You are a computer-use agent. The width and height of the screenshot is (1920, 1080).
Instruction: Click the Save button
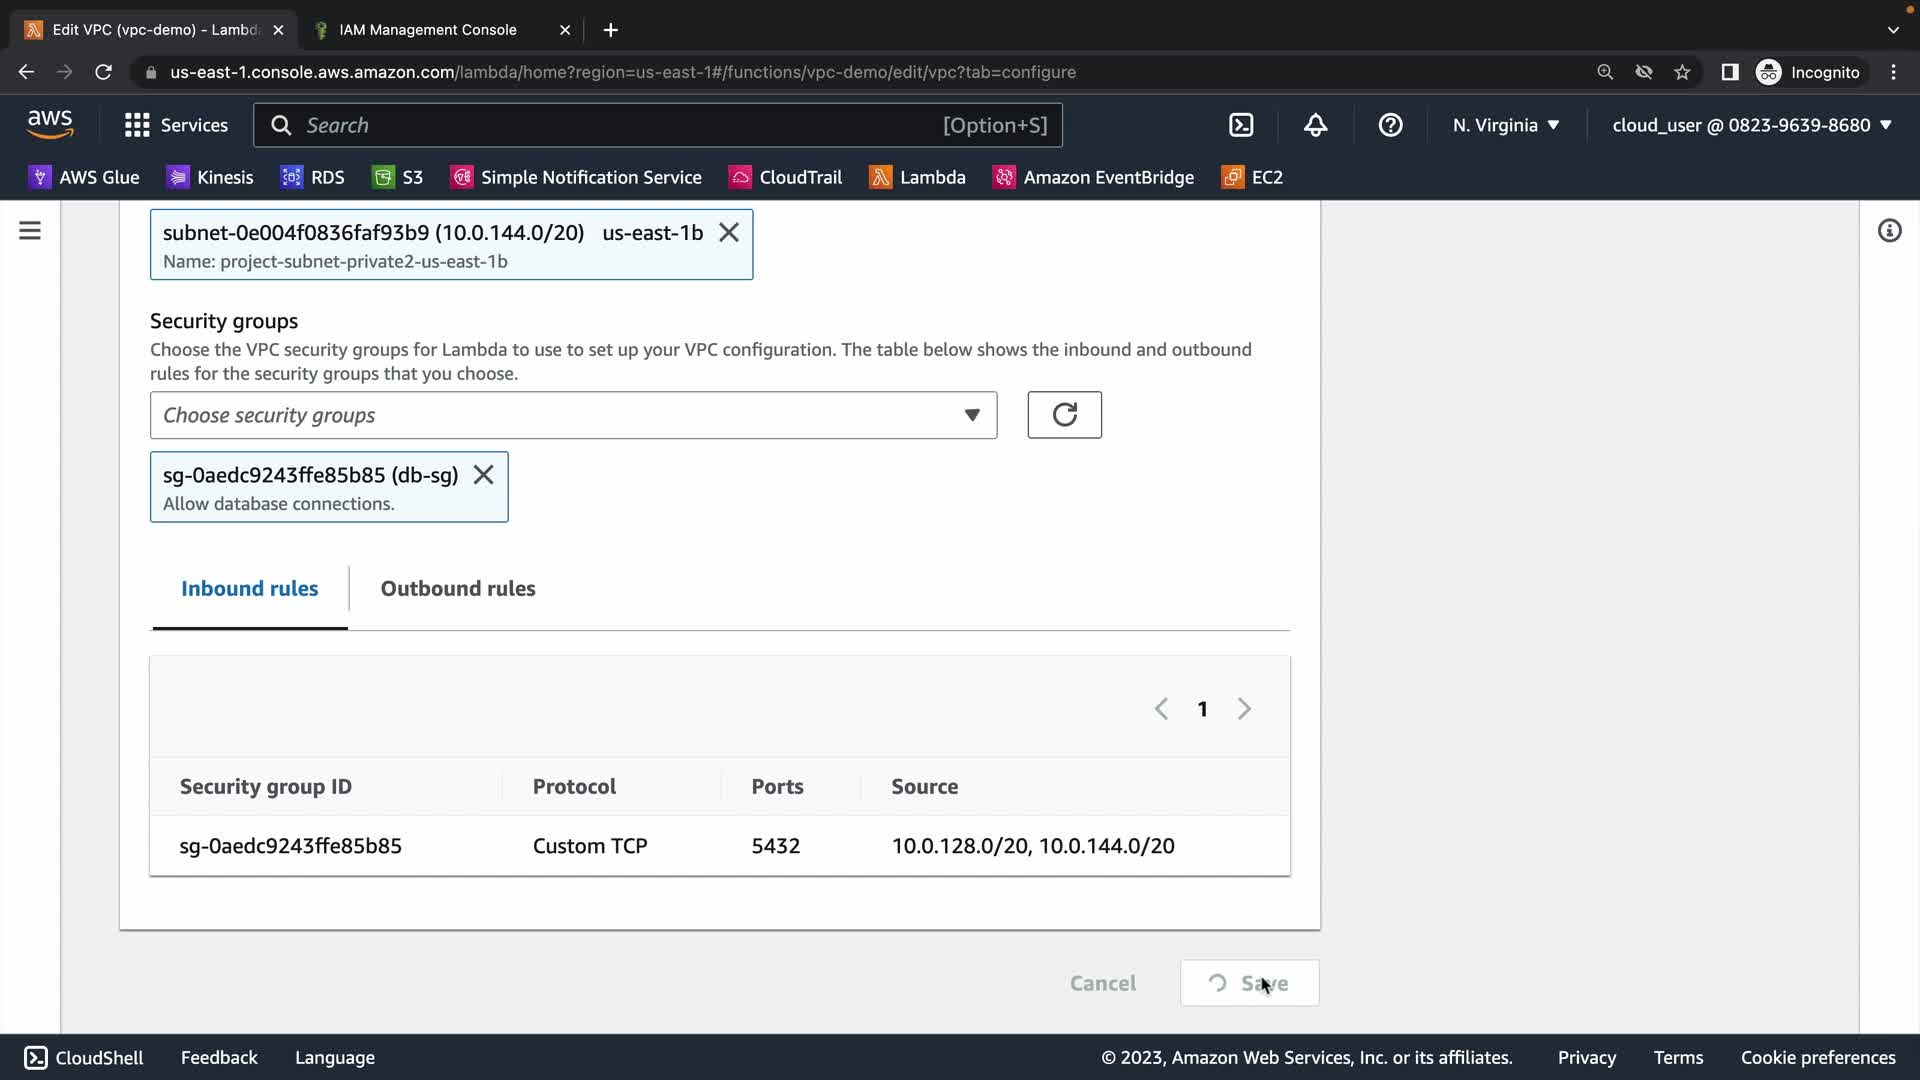1249,983
